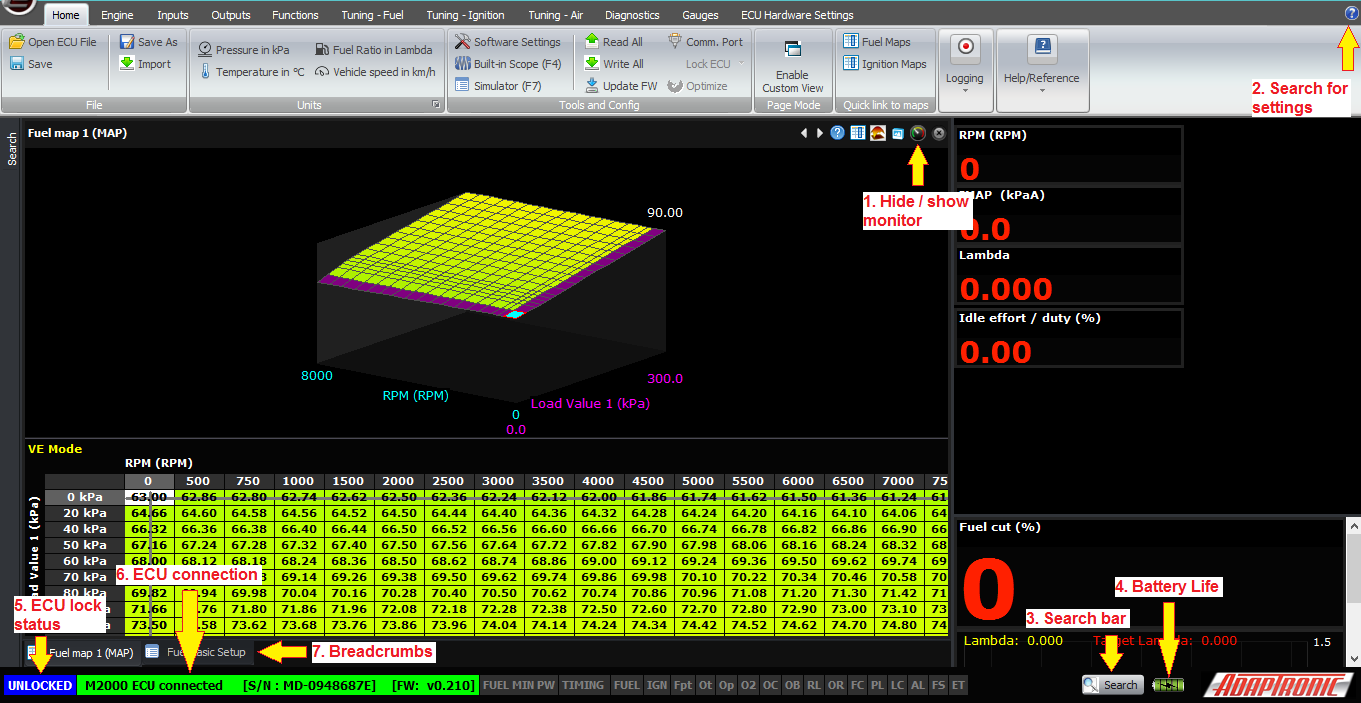Viewport: 1361px width, 703px height.
Task: Enable Custom View page mode
Action: [x=792, y=67]
